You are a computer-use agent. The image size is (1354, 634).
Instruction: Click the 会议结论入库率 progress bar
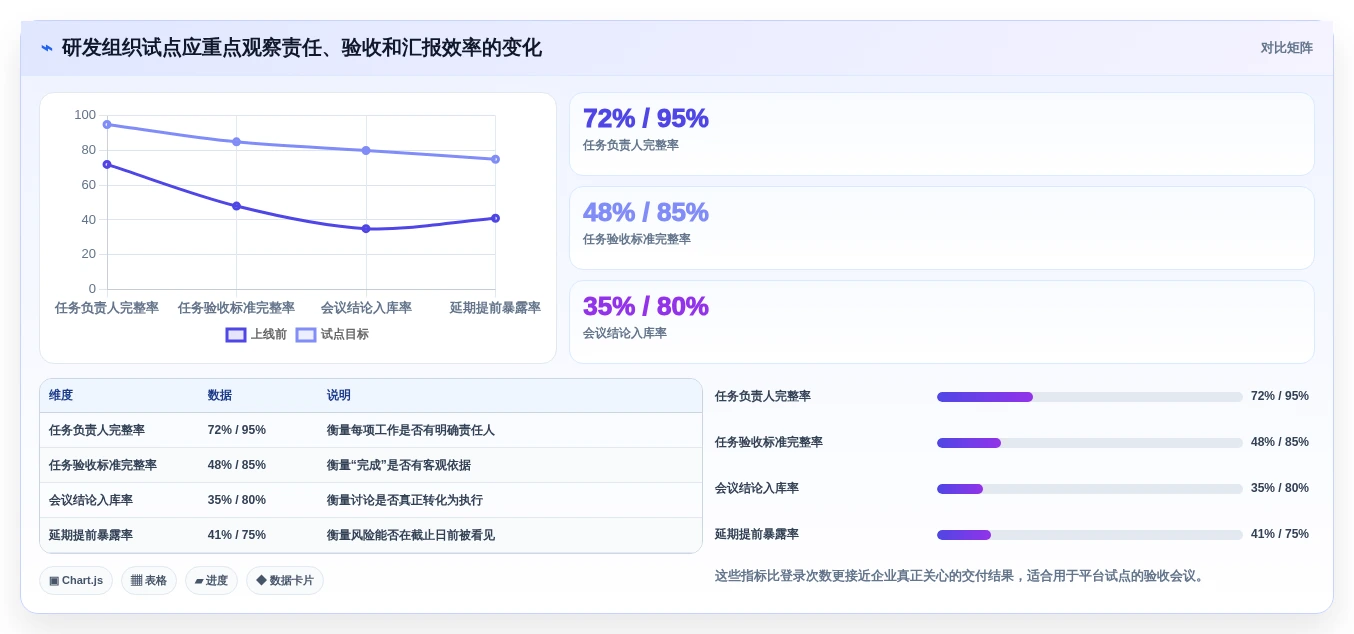pos(1089,489)
